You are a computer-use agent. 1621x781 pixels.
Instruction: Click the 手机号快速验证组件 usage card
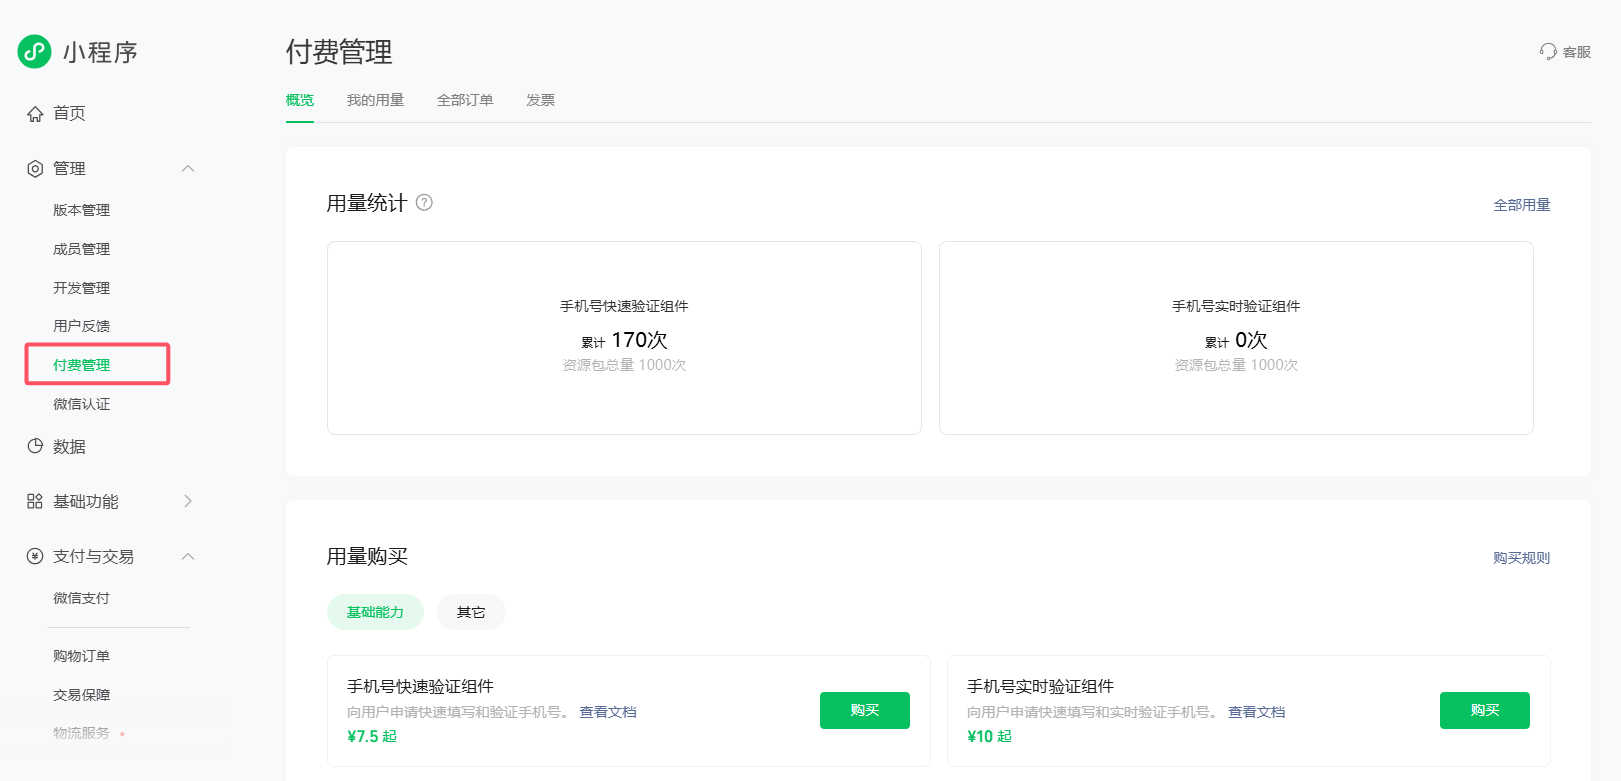coord(624,338)
